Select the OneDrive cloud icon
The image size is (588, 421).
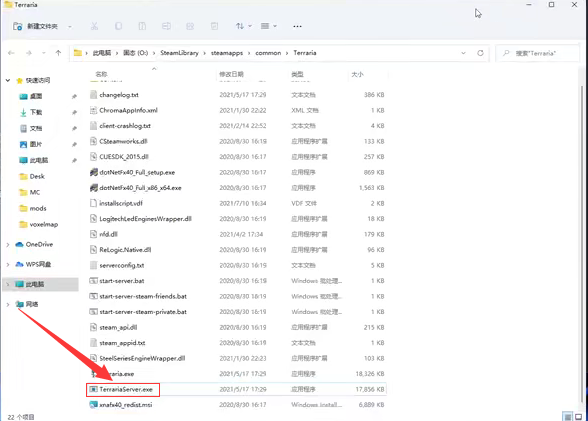tap(20, 244)
